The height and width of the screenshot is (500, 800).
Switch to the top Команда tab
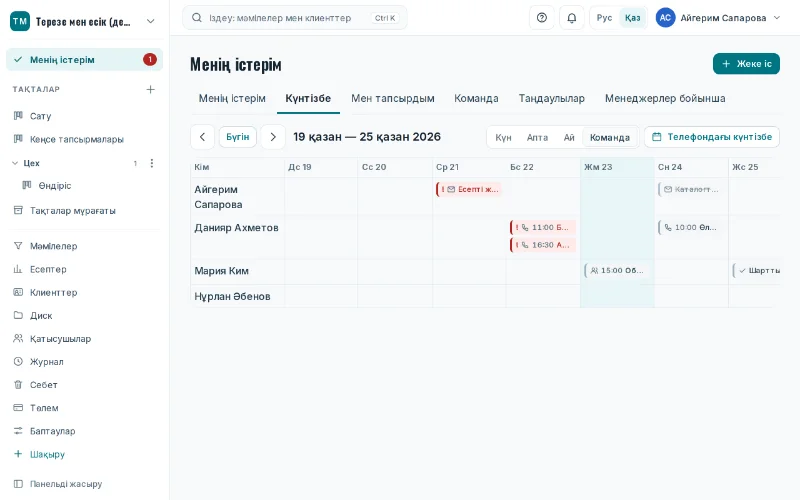476,98
